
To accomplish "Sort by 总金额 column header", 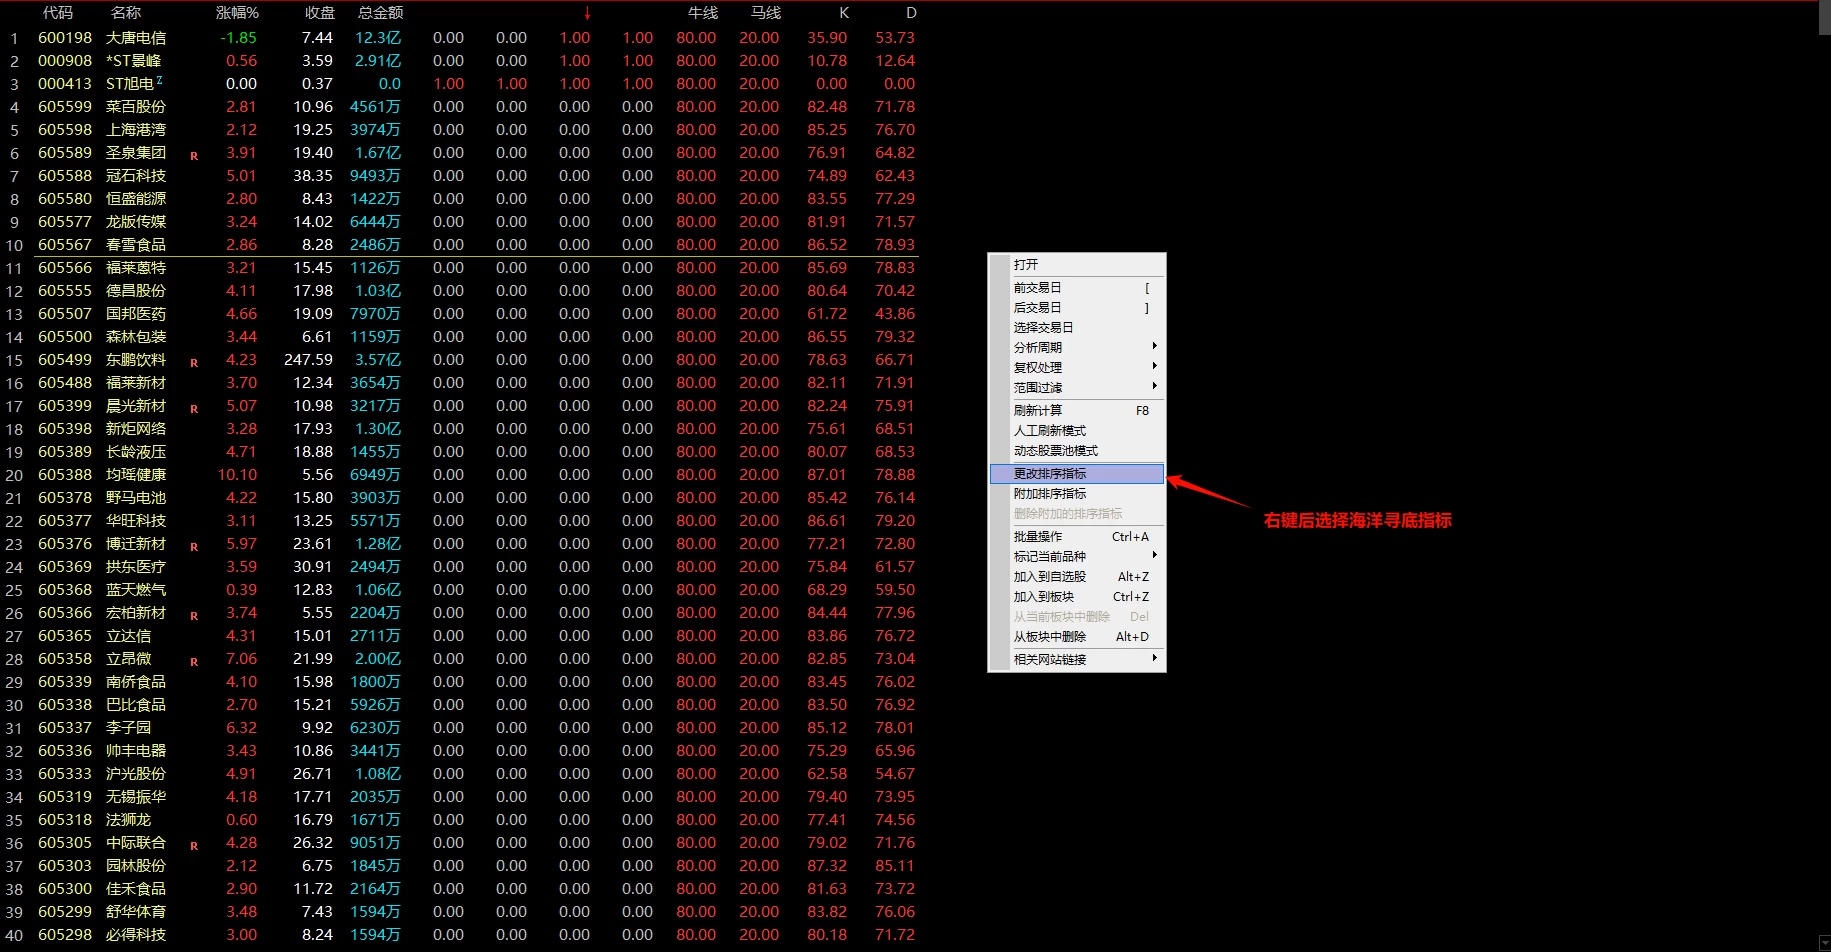I will click(x=380, y=13).
